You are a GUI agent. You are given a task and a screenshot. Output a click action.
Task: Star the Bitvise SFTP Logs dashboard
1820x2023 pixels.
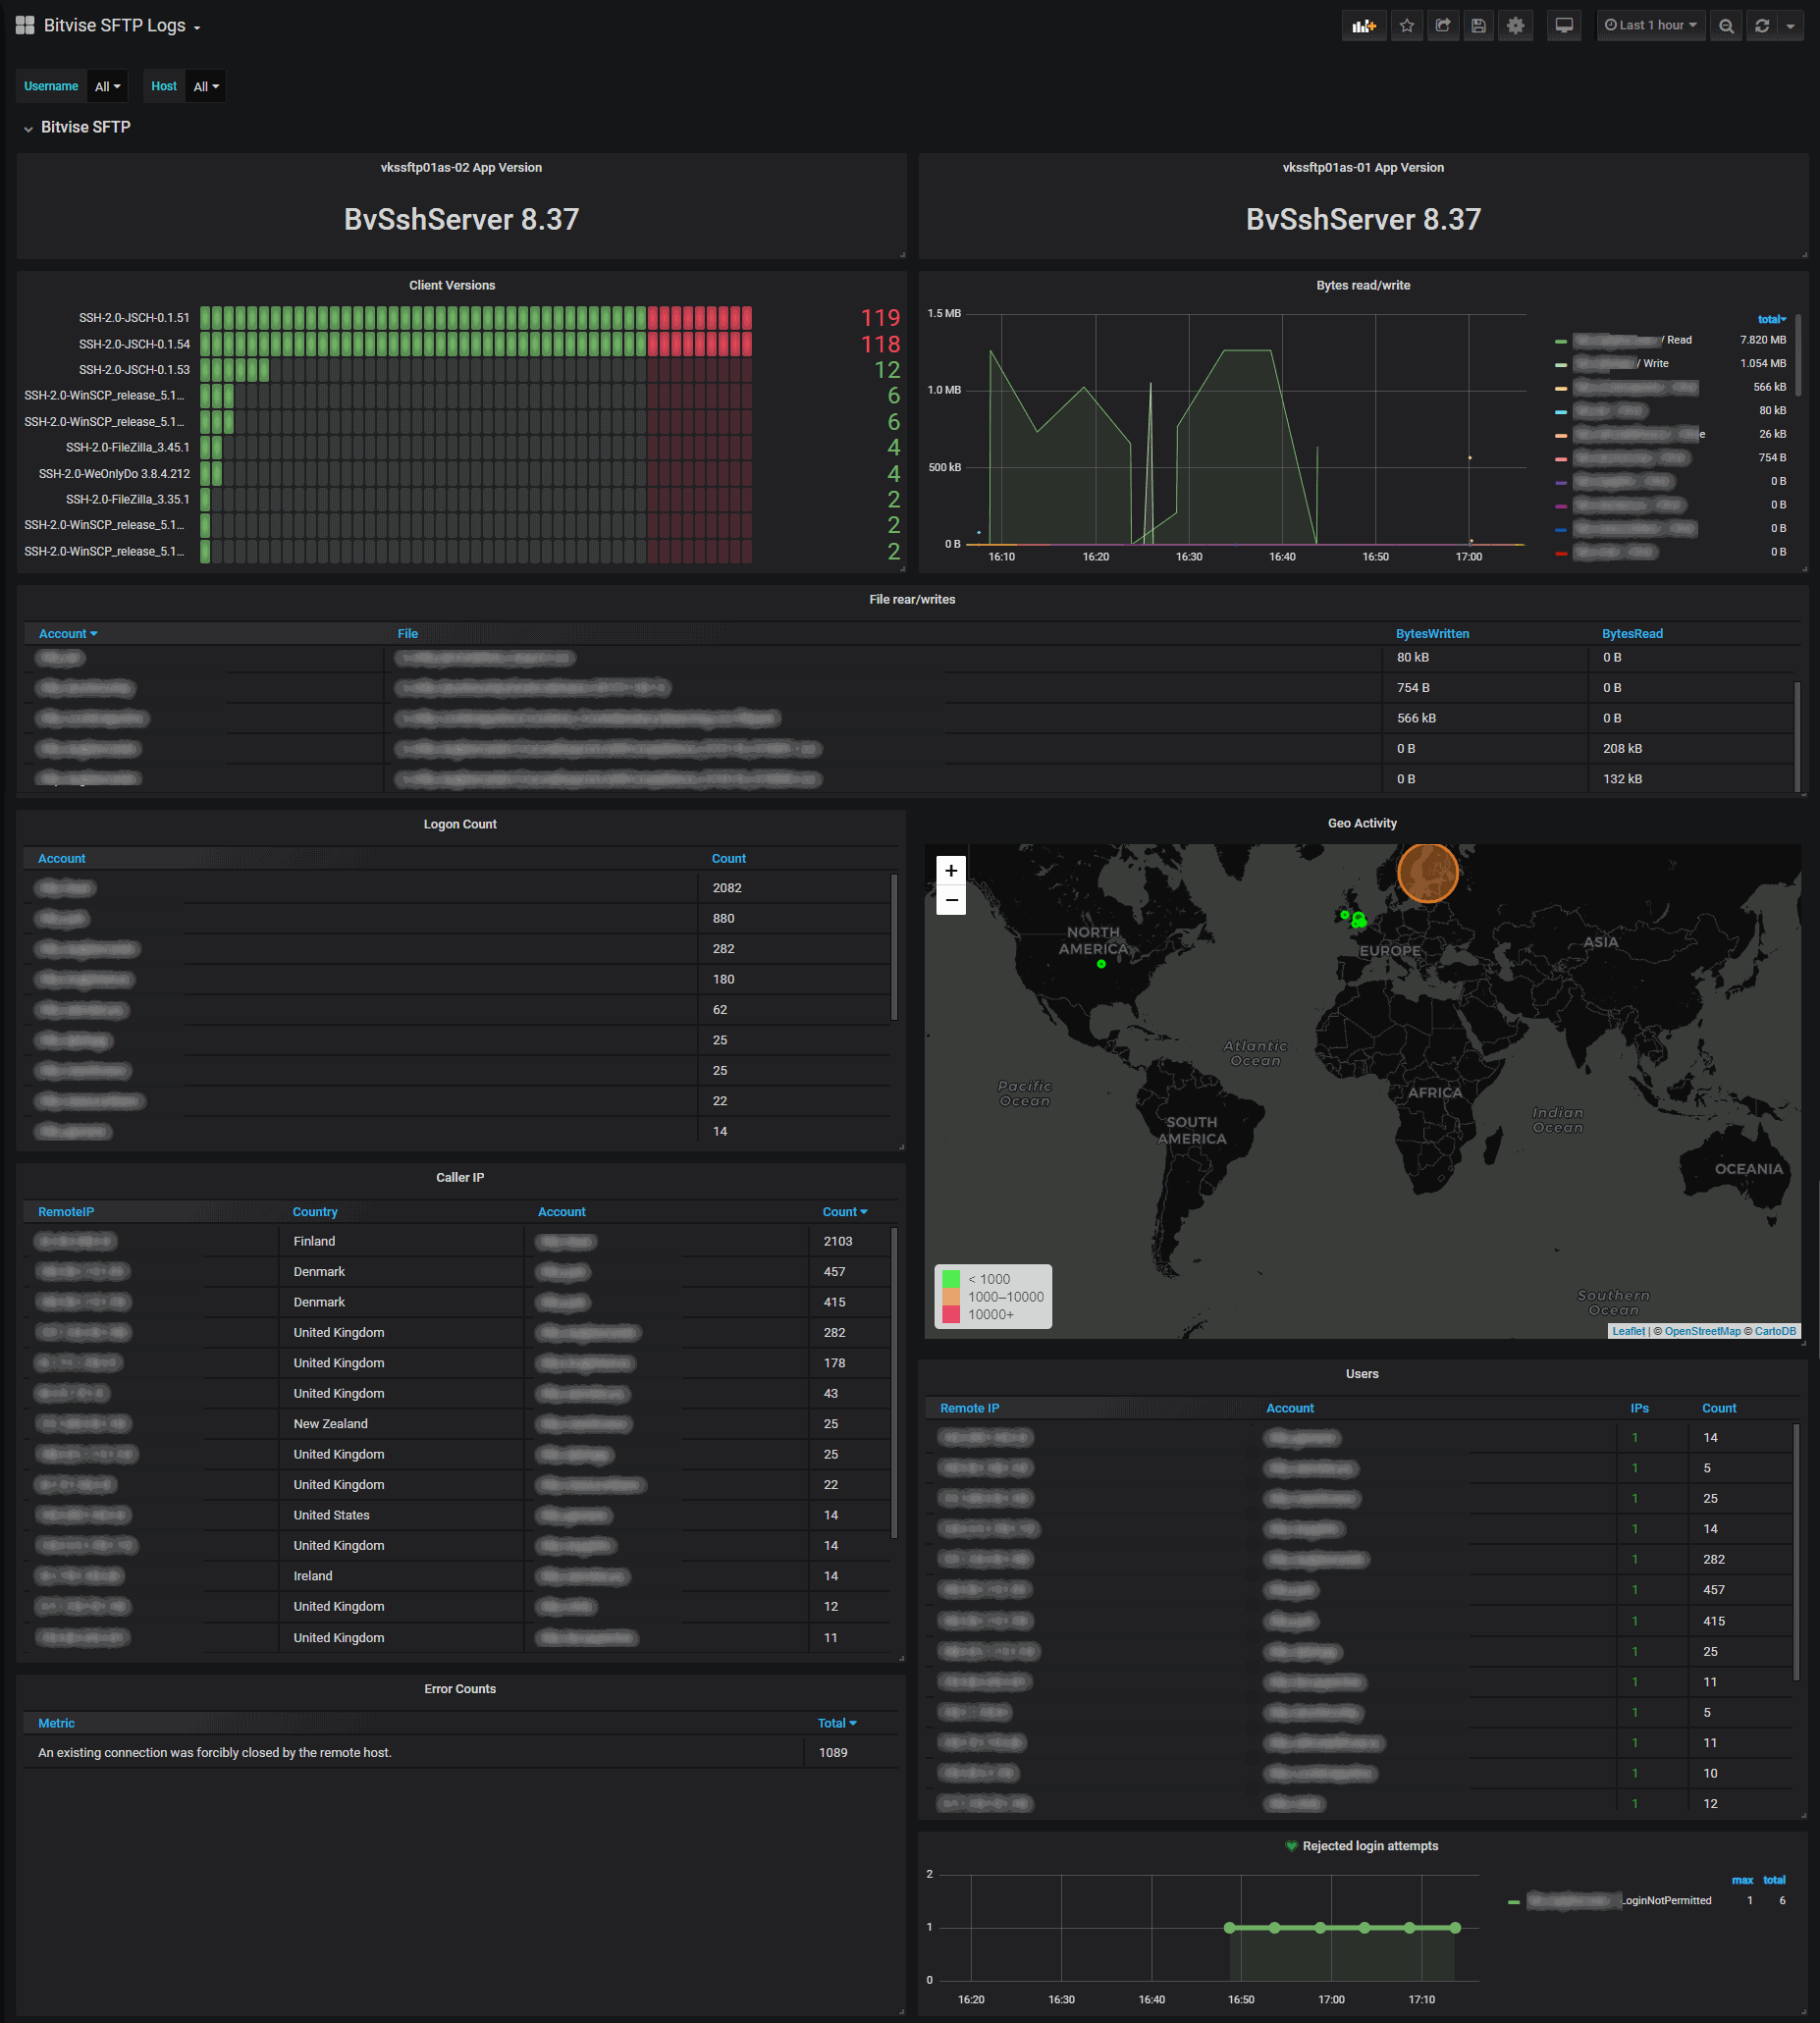click(1407, 26)
